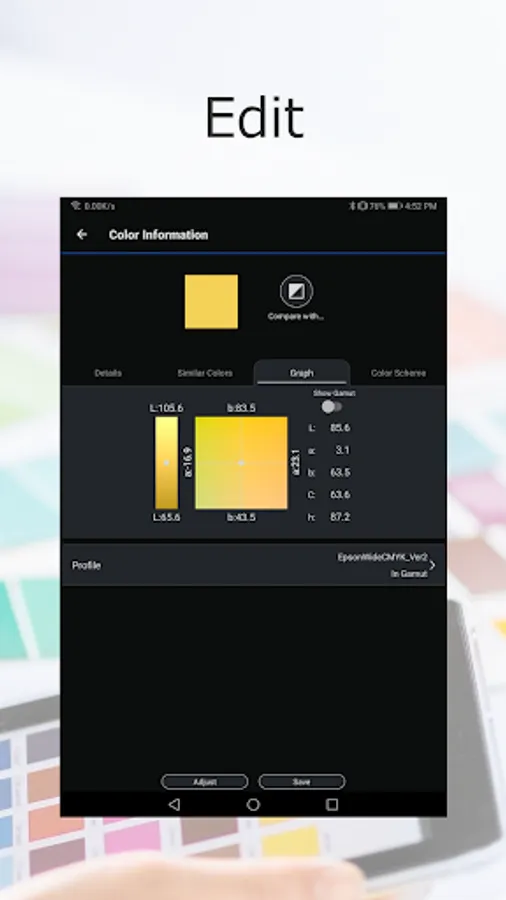Click the battery icon in status bar

(x=395, y=205)
